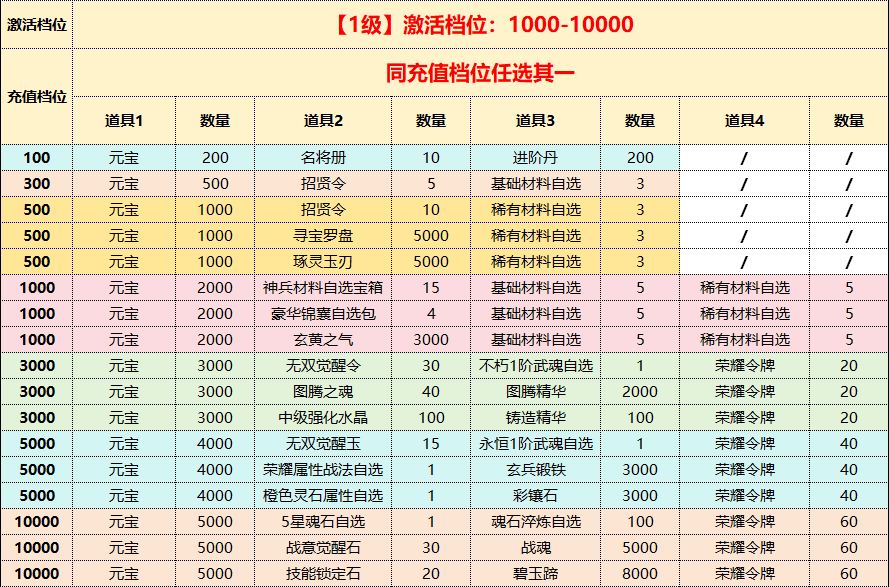Select the 不朽1阶武魂自选 cell

click(x=535, y=366)
